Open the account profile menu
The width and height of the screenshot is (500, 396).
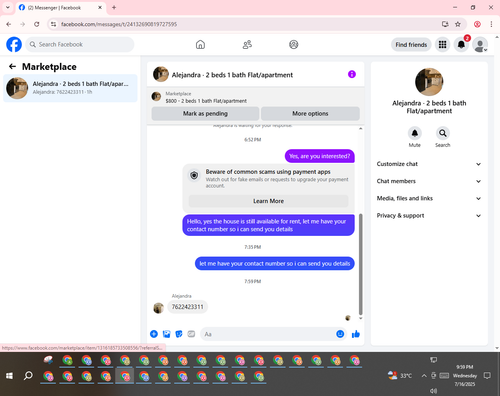[480, 44]
